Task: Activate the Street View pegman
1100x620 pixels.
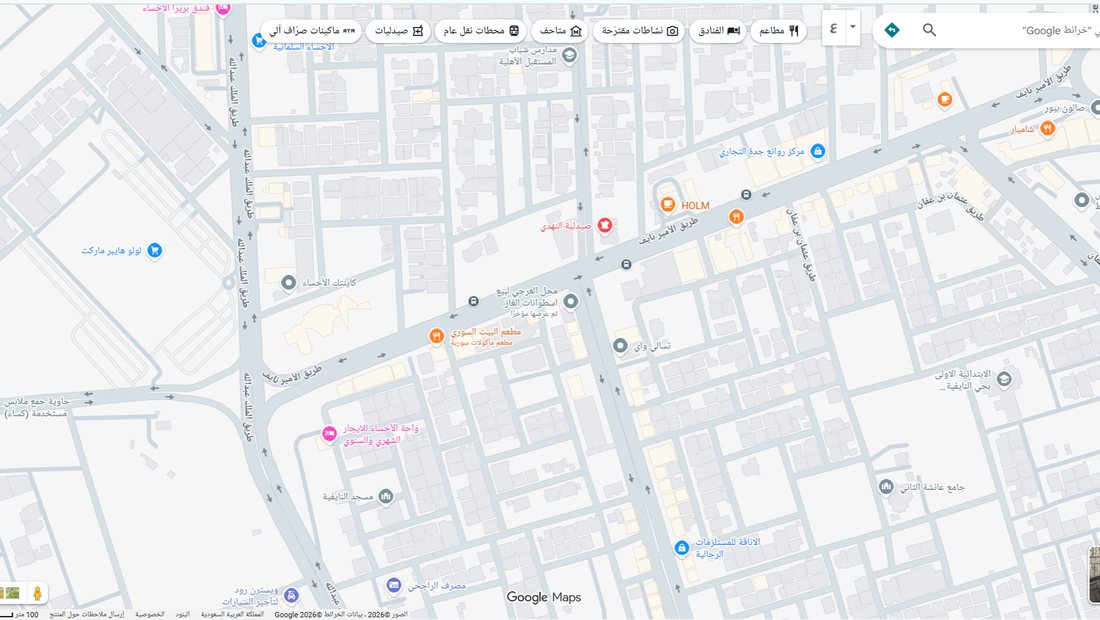Action: [37, 593]
